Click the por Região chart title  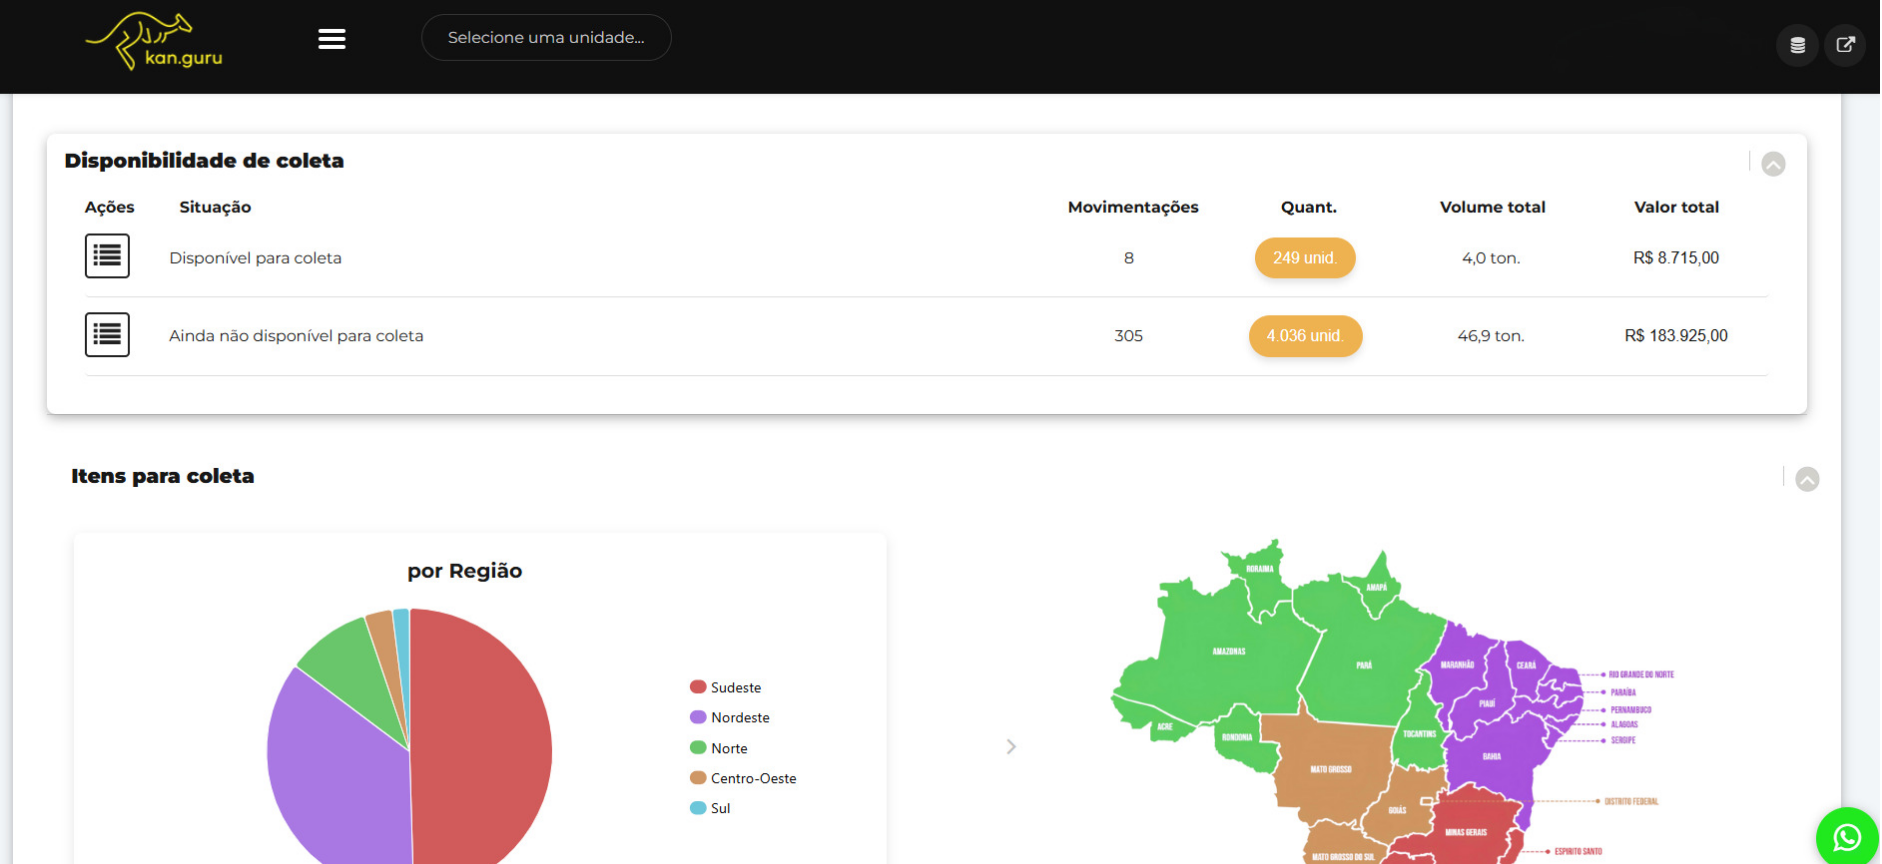click(465, 571)
